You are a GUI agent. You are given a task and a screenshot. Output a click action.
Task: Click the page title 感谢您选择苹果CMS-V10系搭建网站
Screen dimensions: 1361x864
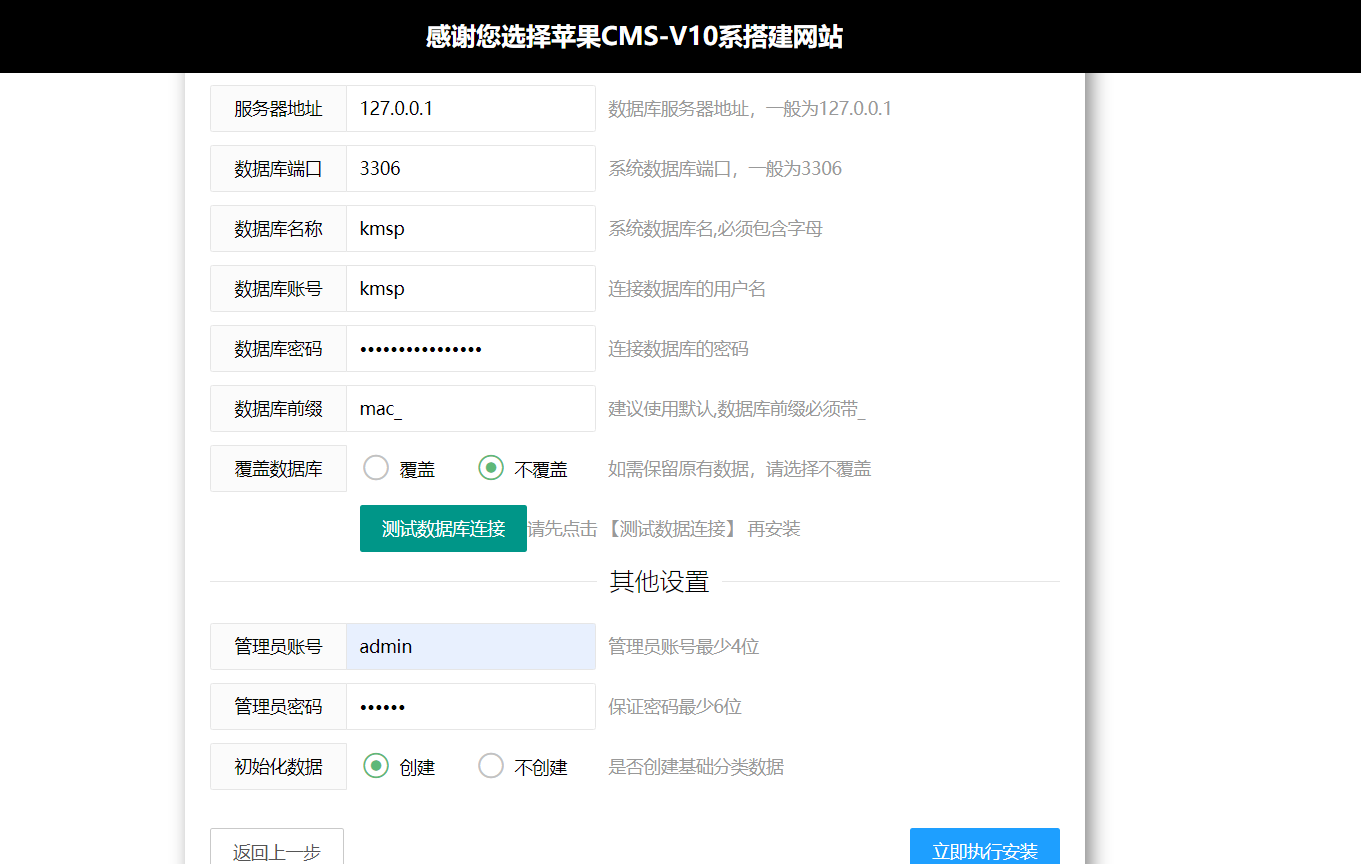[634, 37]
